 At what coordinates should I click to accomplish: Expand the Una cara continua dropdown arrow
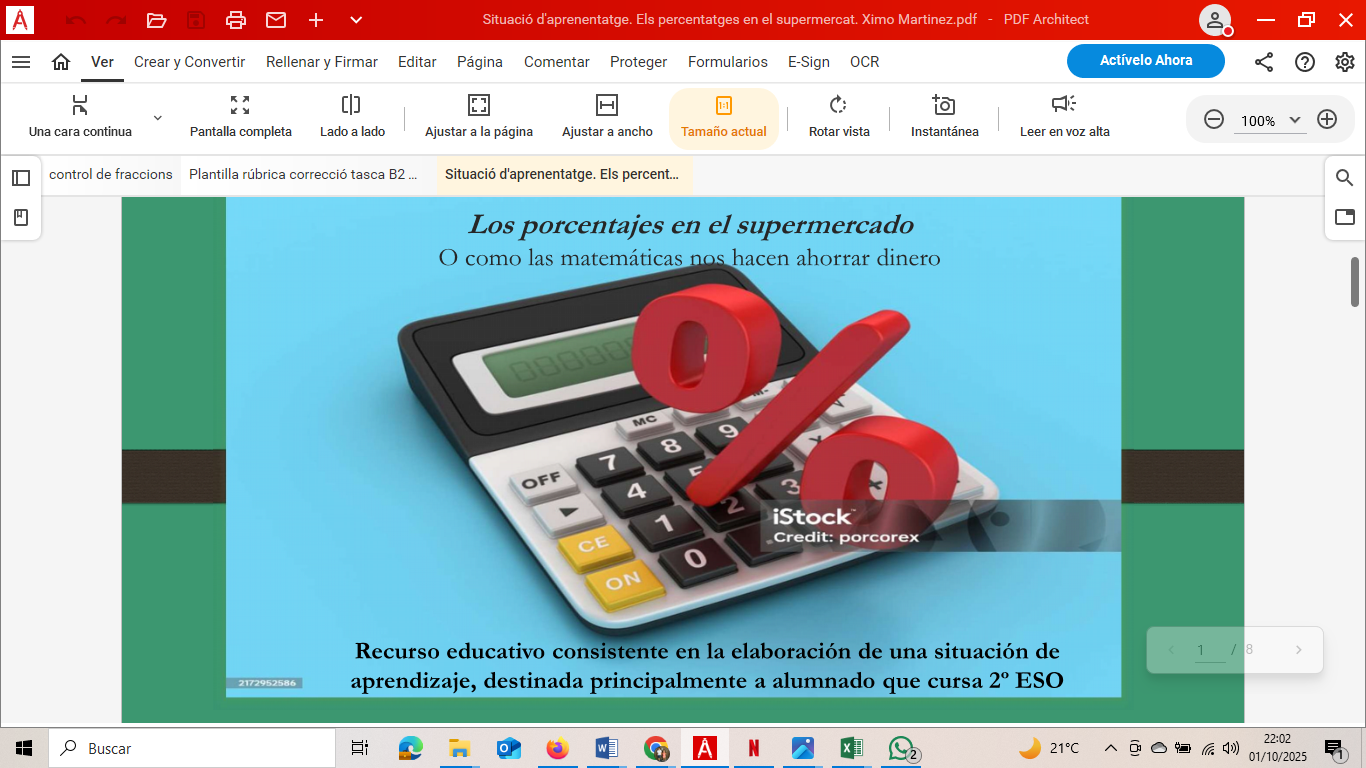(x=158, y=118)
